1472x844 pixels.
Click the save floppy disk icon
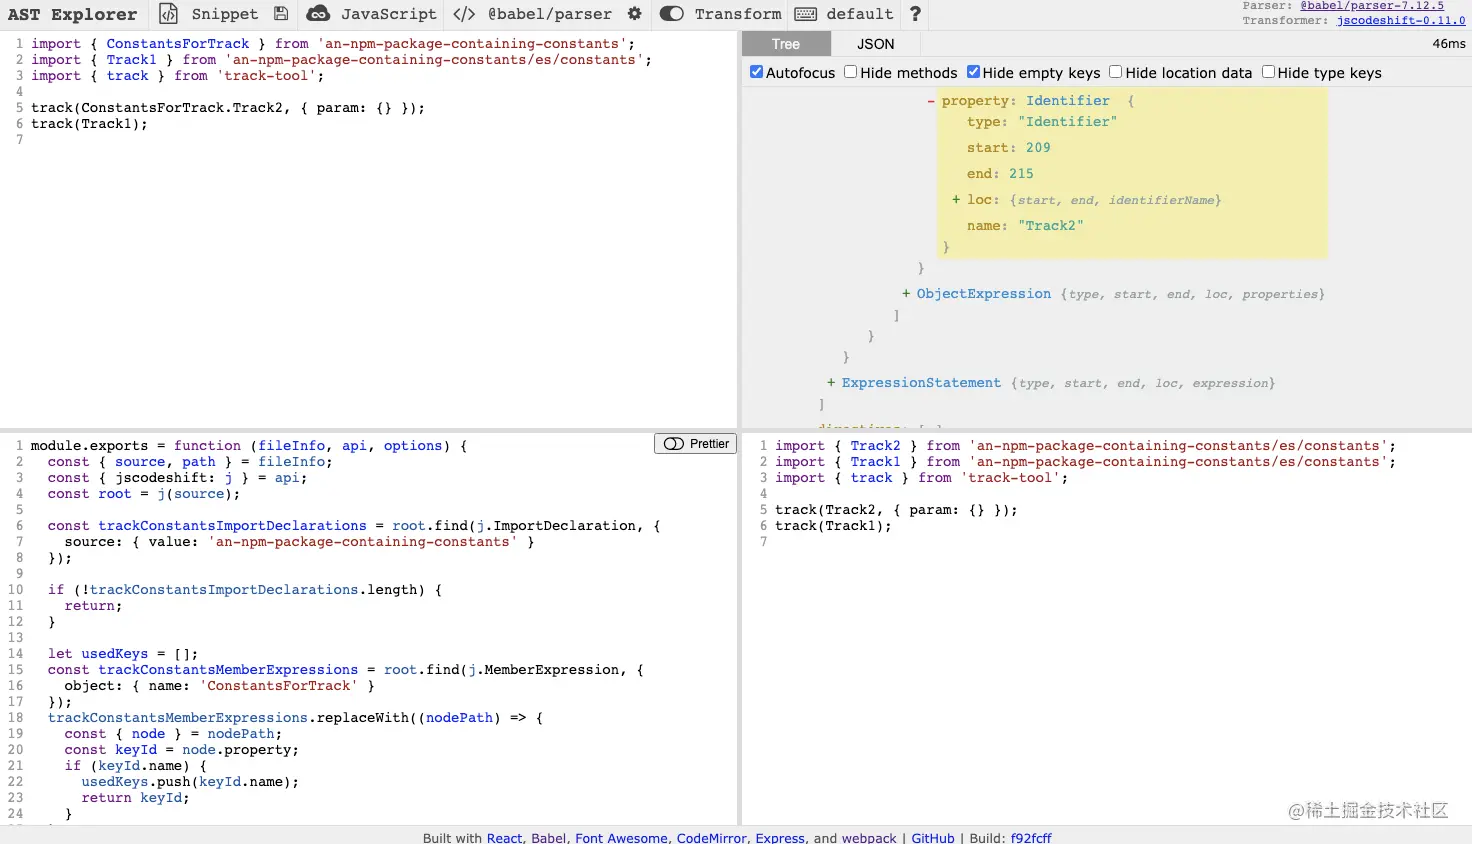click(281, 14)
